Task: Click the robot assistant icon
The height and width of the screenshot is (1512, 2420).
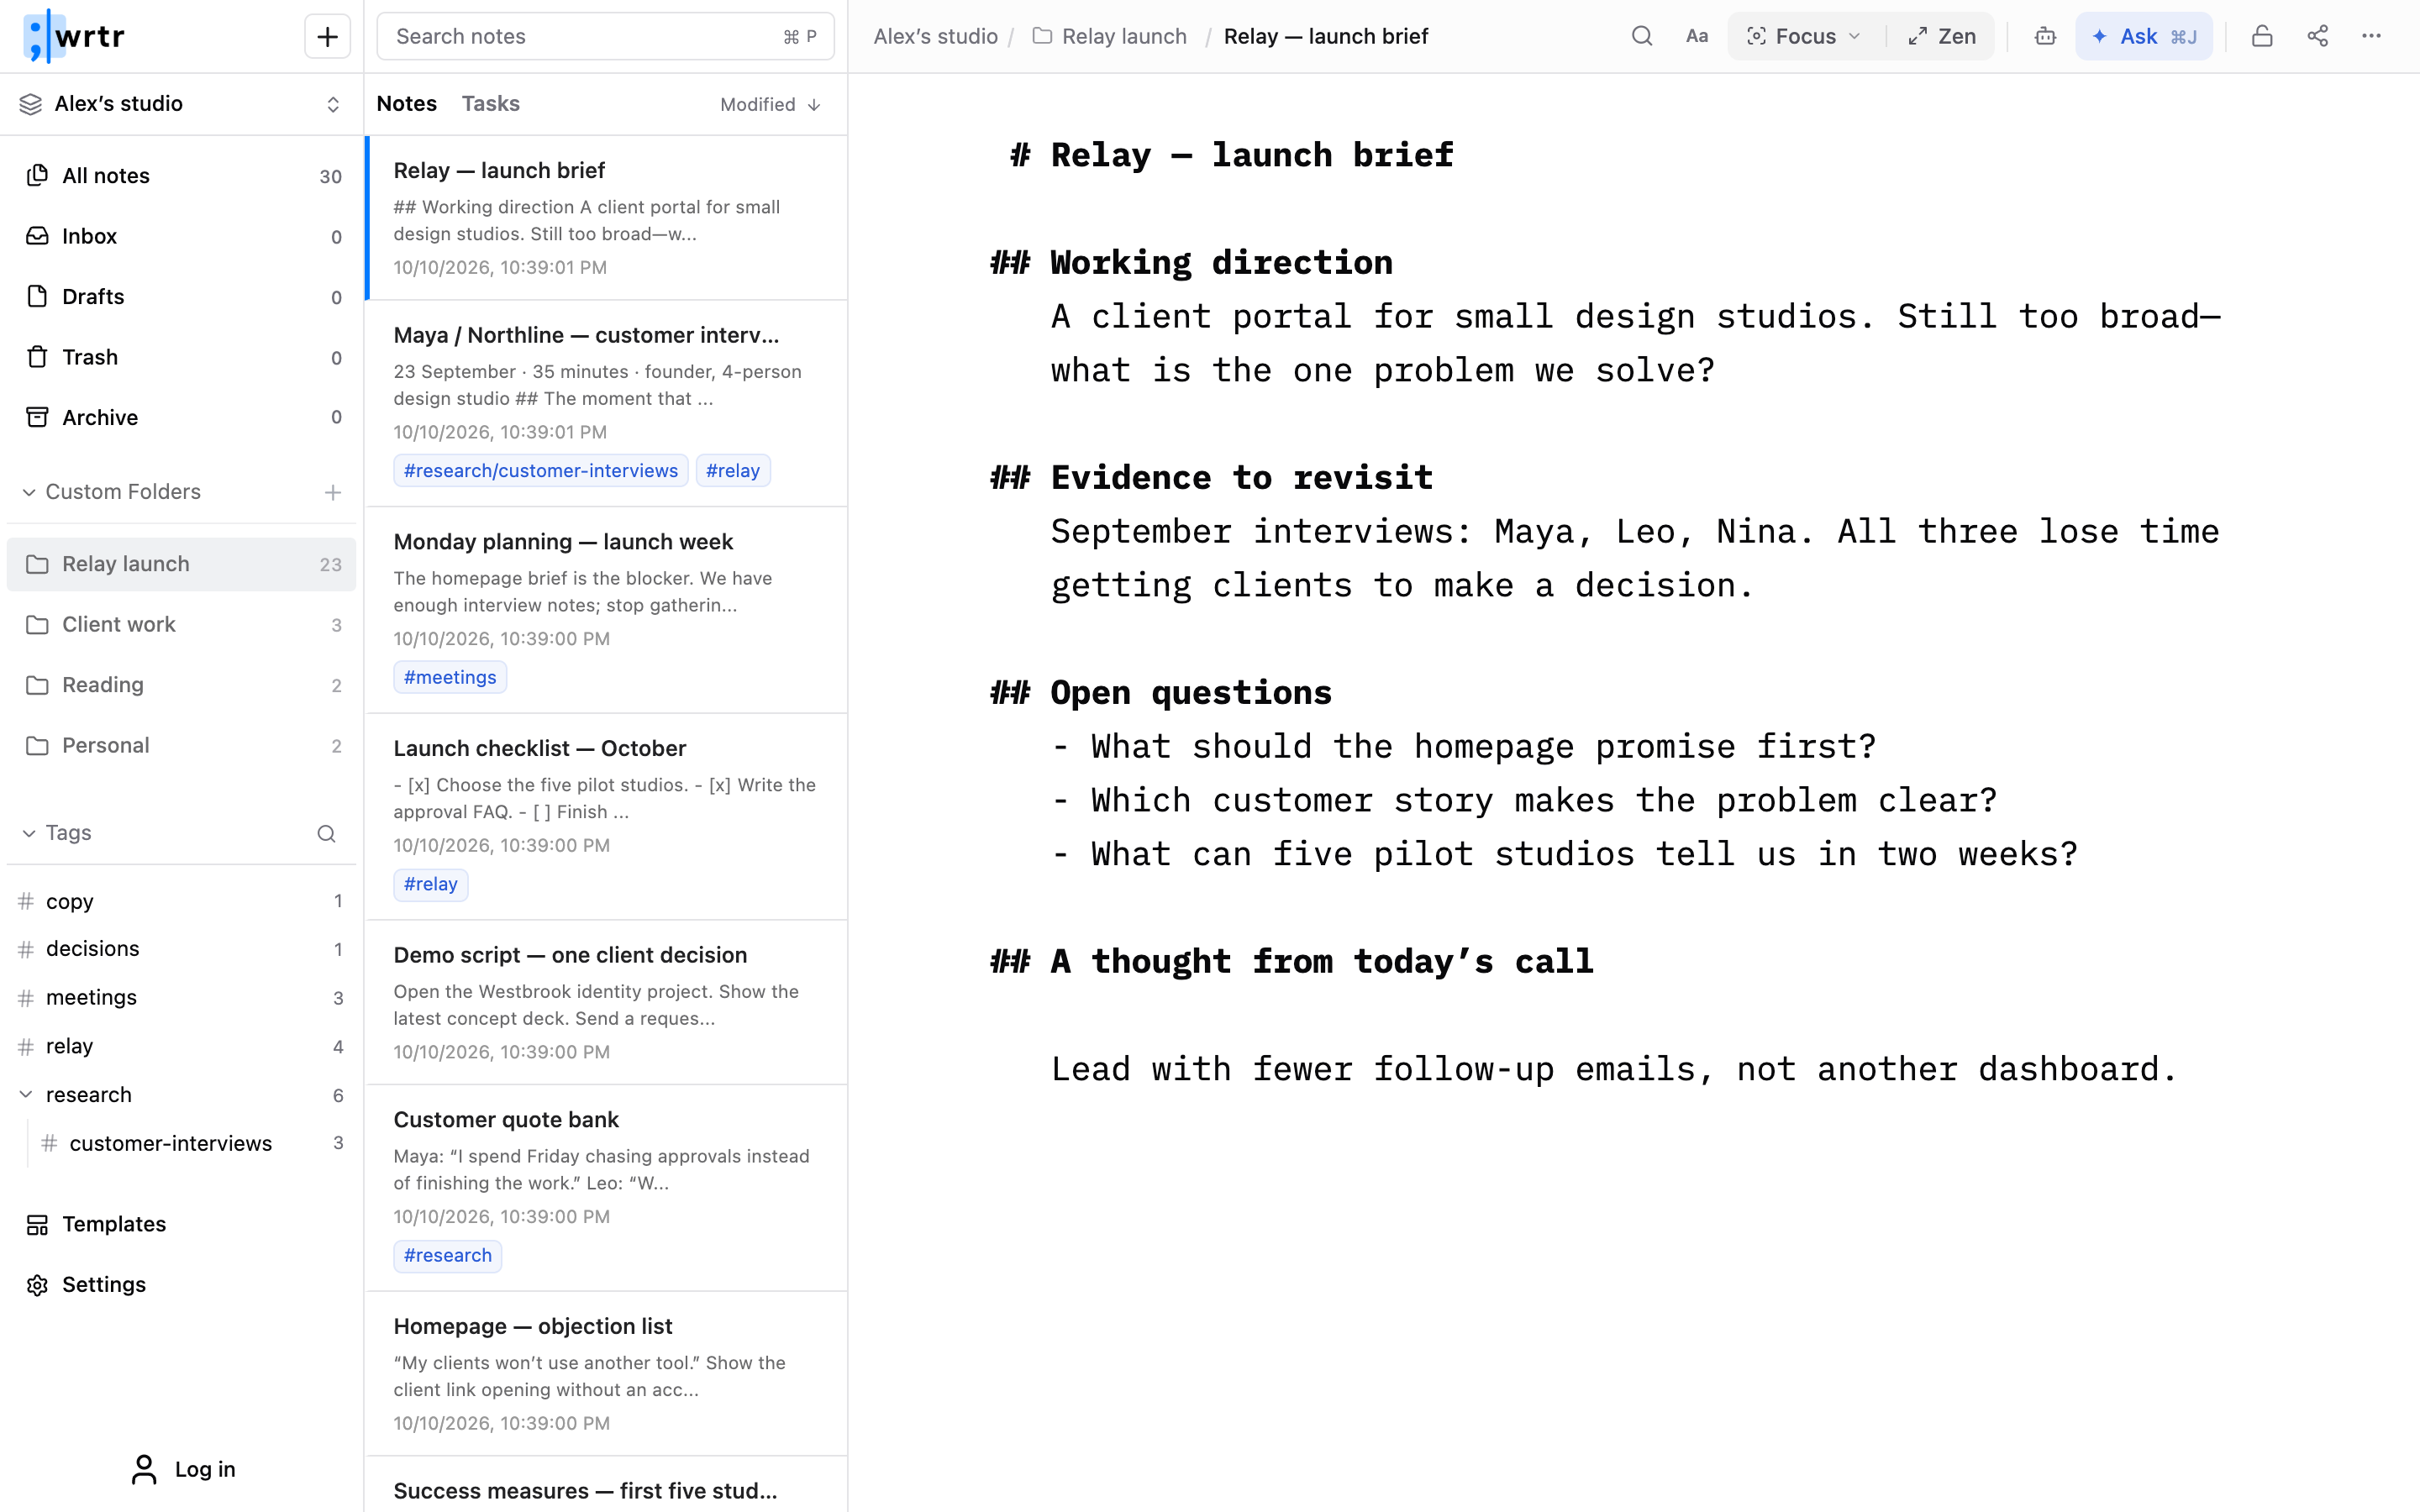Action: pyautogui.click(x=2045, y=36)
